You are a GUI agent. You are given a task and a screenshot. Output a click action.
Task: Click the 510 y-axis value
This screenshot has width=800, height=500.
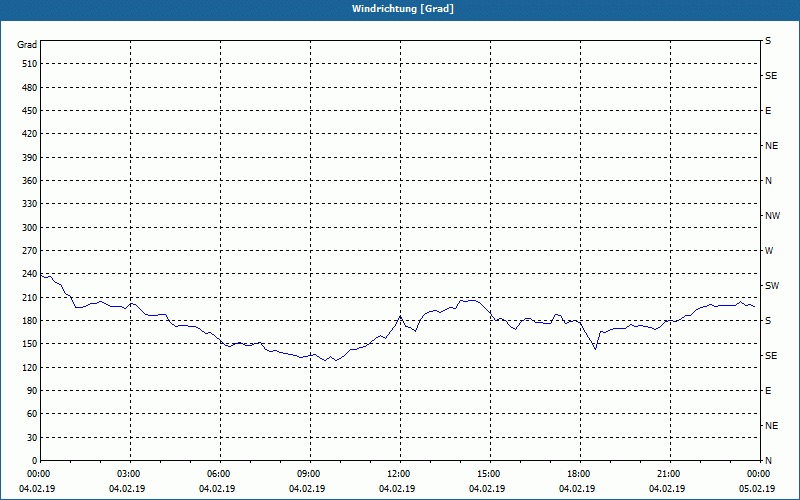coord(30,64)
